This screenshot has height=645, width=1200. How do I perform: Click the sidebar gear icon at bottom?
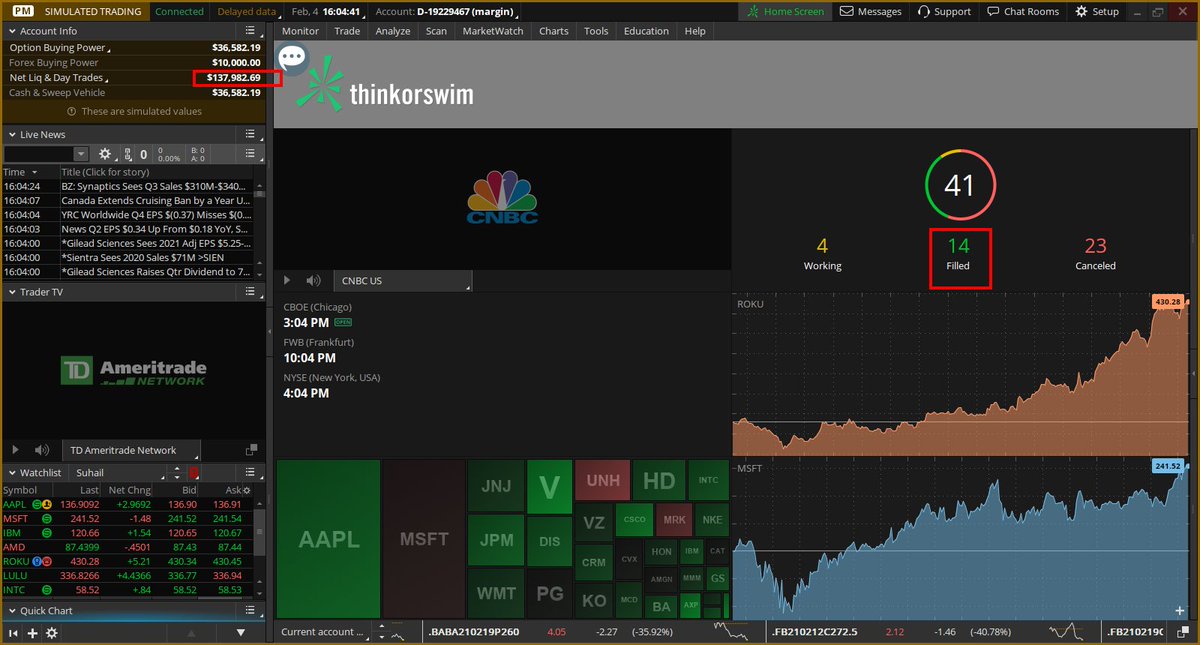(x=52, y=633)
